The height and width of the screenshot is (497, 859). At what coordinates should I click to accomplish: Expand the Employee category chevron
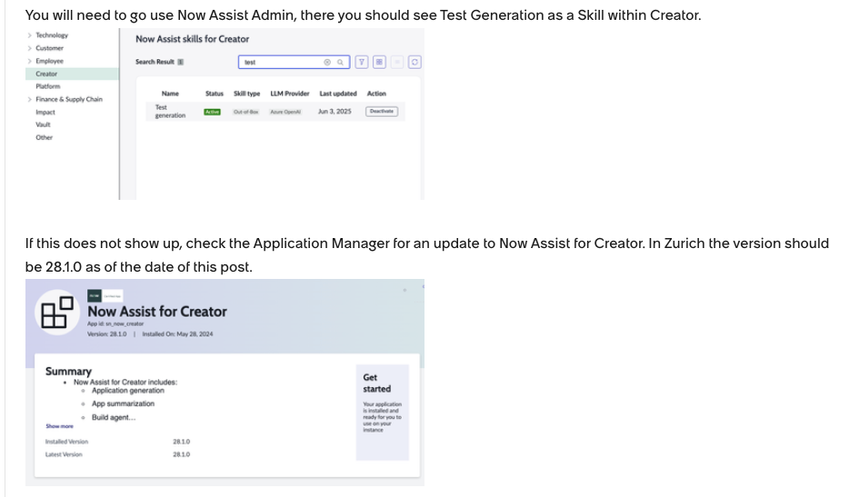pos(30,61)
